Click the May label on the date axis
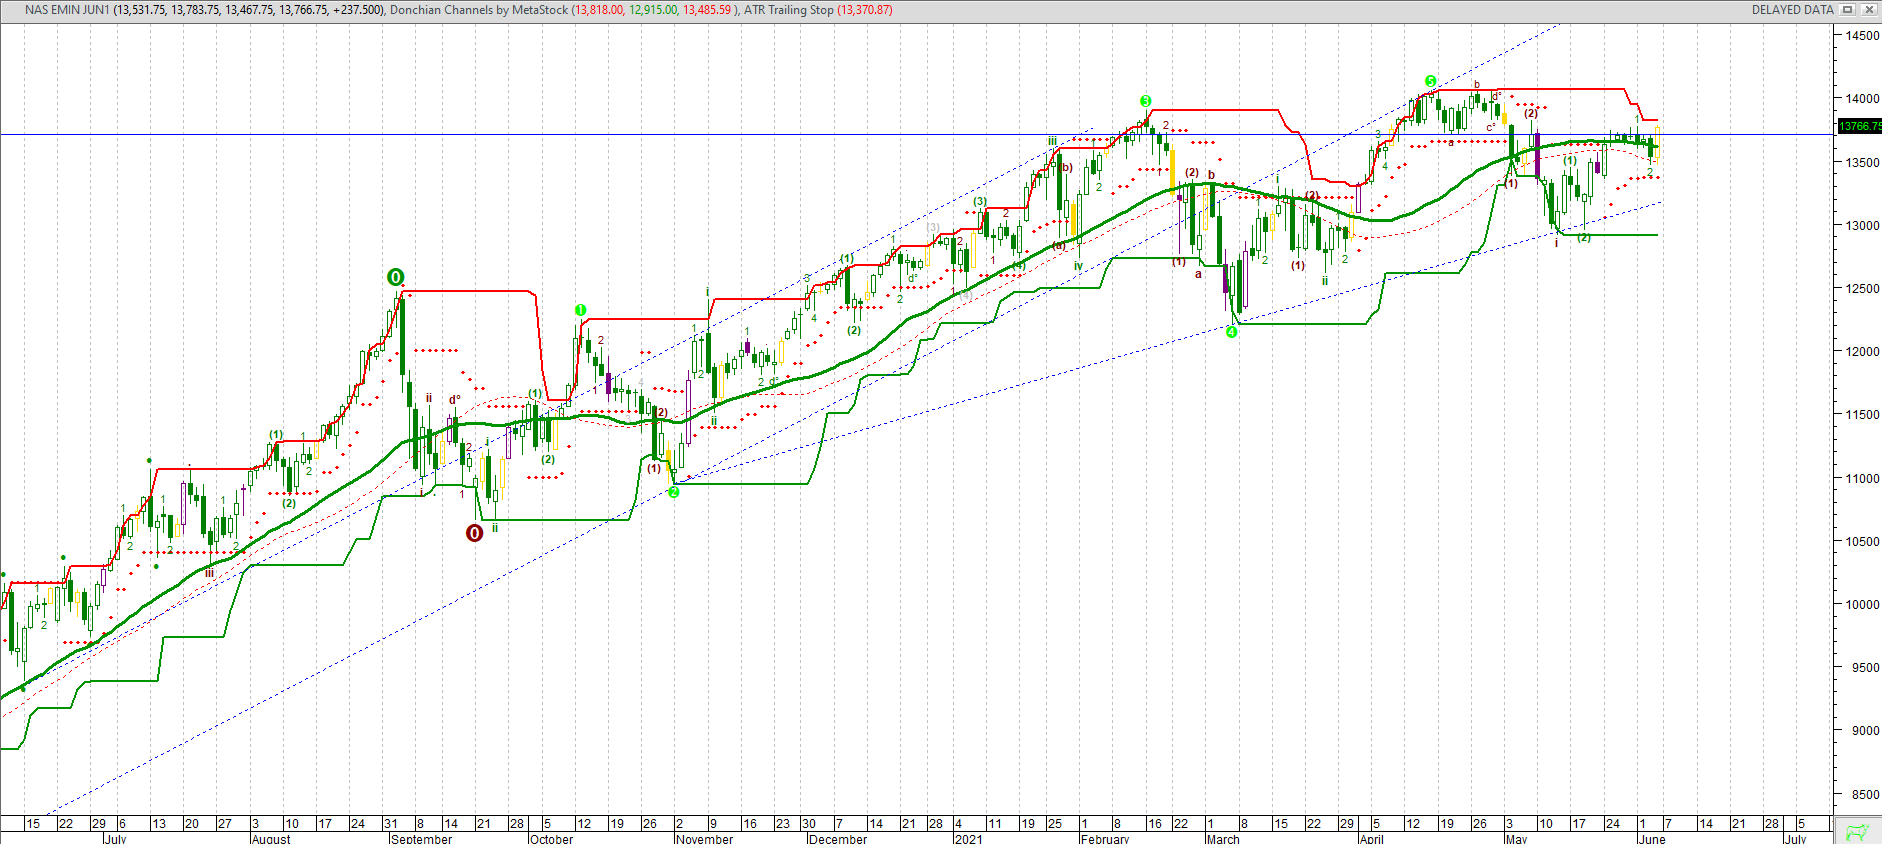Image resolution: width=1882 pixels, height=844 pixels. click(1516, 839)
